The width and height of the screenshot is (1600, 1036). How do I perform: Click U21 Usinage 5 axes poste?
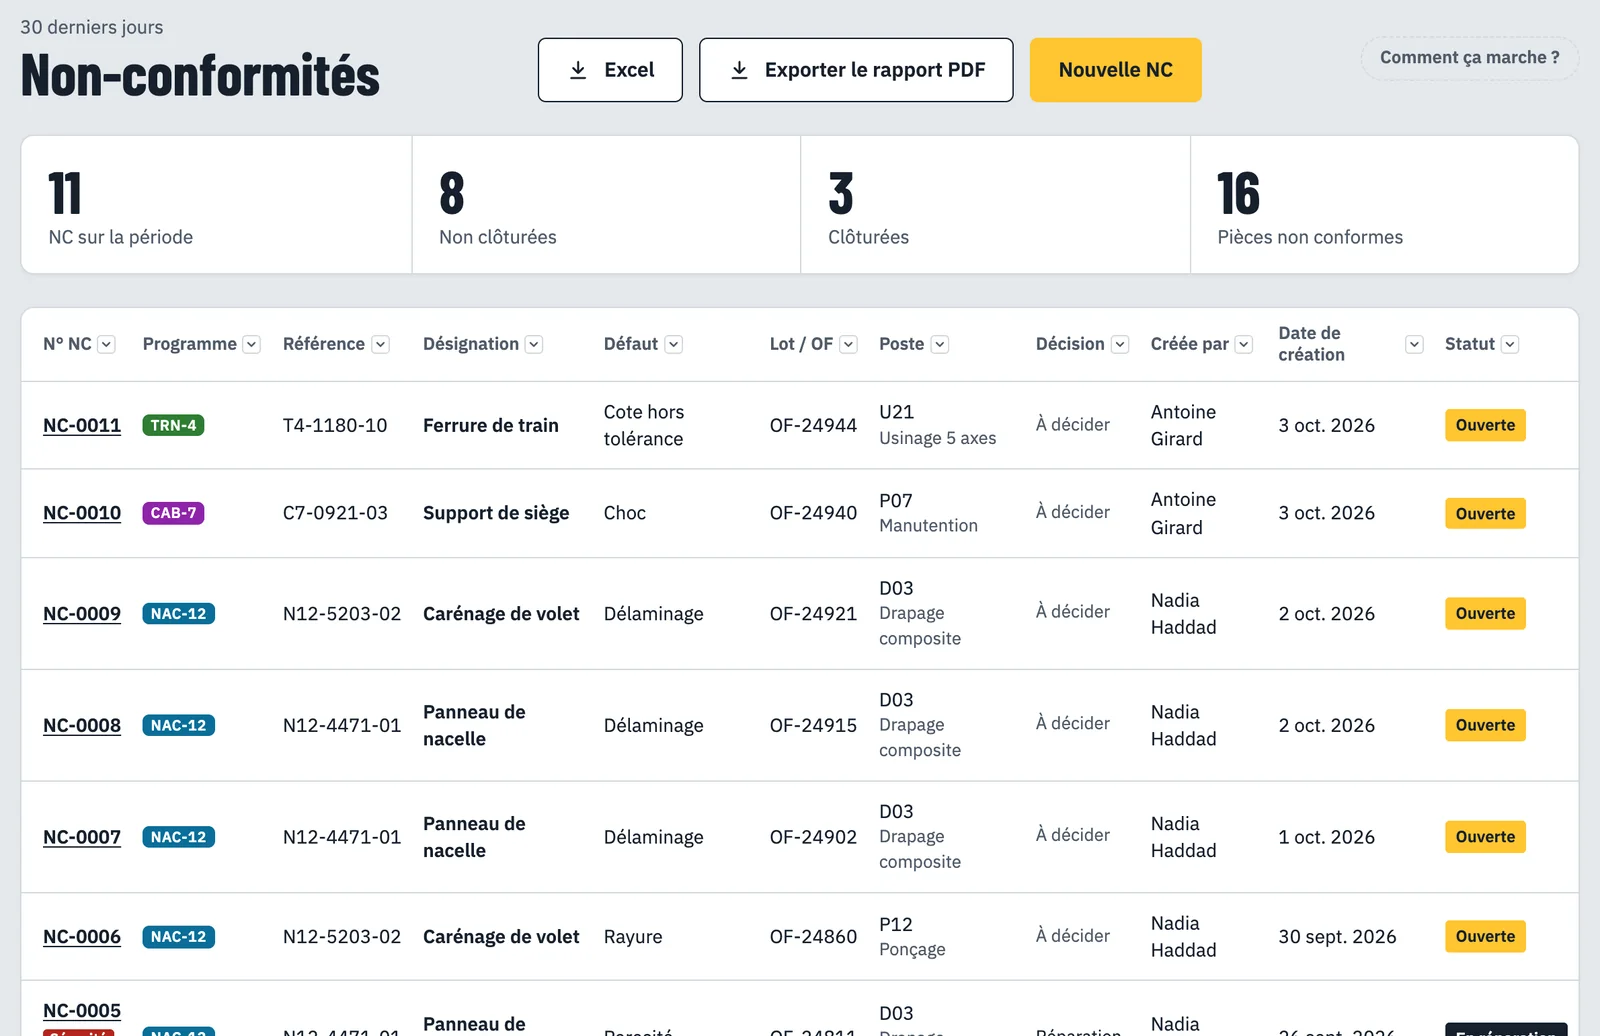[x=937, y=425]
